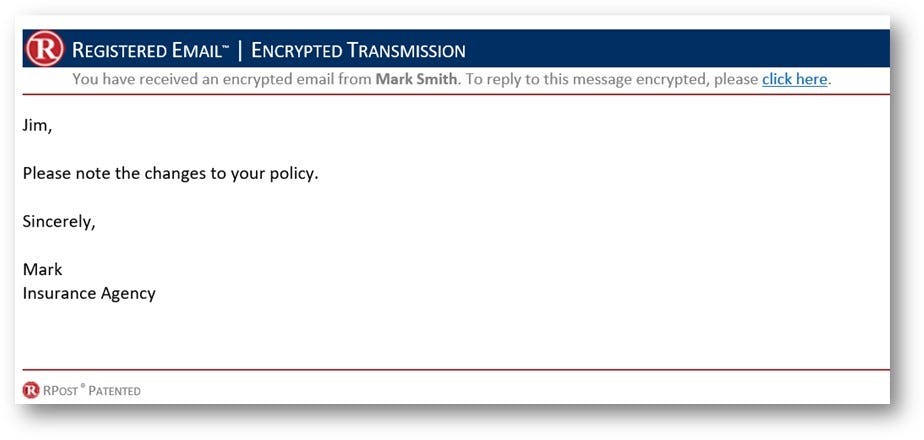The height and width of the screenshot is (440, 924).
Task: Click the small RPost logo in footer
Action: tap(31, 390)
